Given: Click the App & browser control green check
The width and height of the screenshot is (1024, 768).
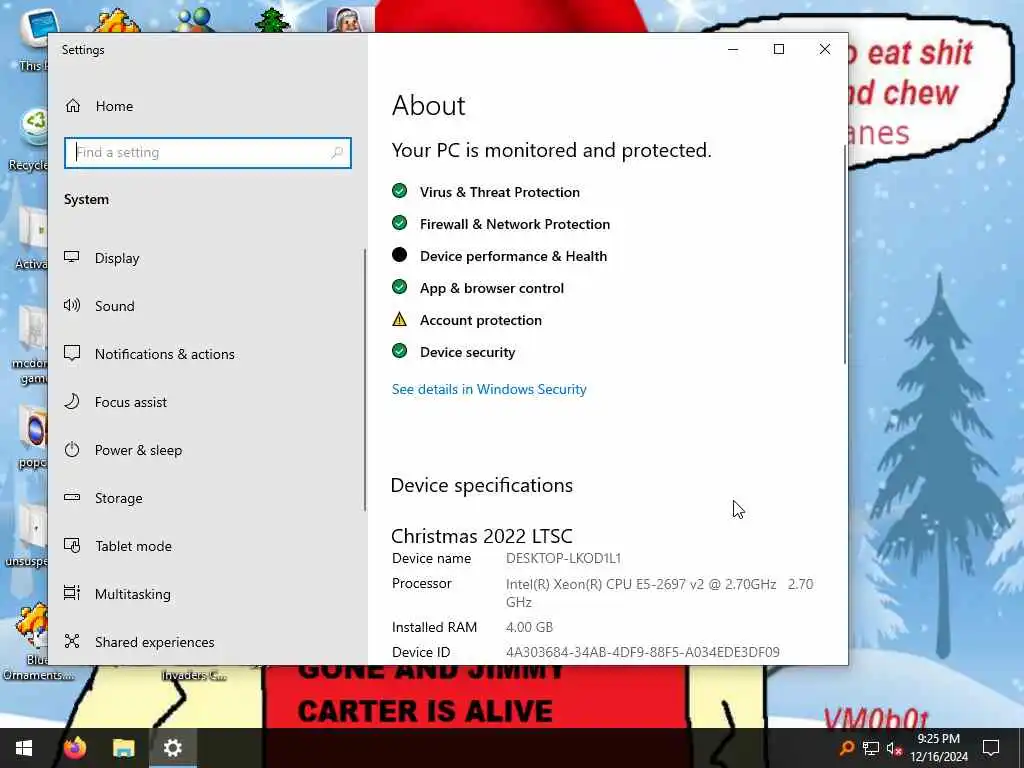Looking at the screenshot, I should [399, 287].
